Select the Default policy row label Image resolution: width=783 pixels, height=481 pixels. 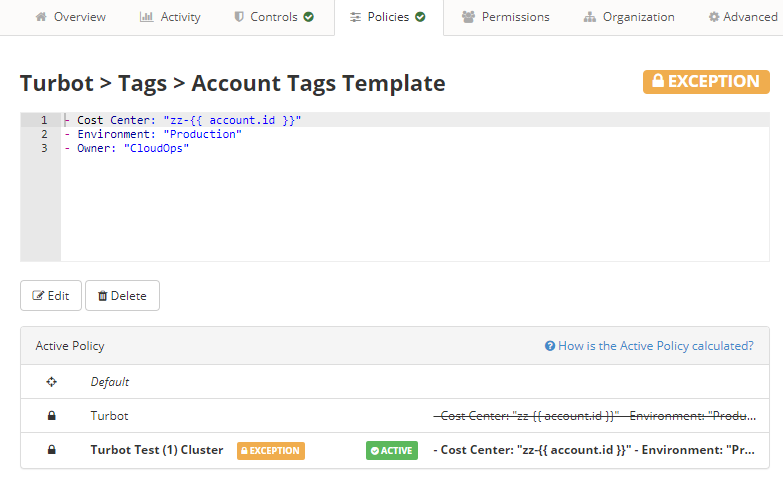110,382
